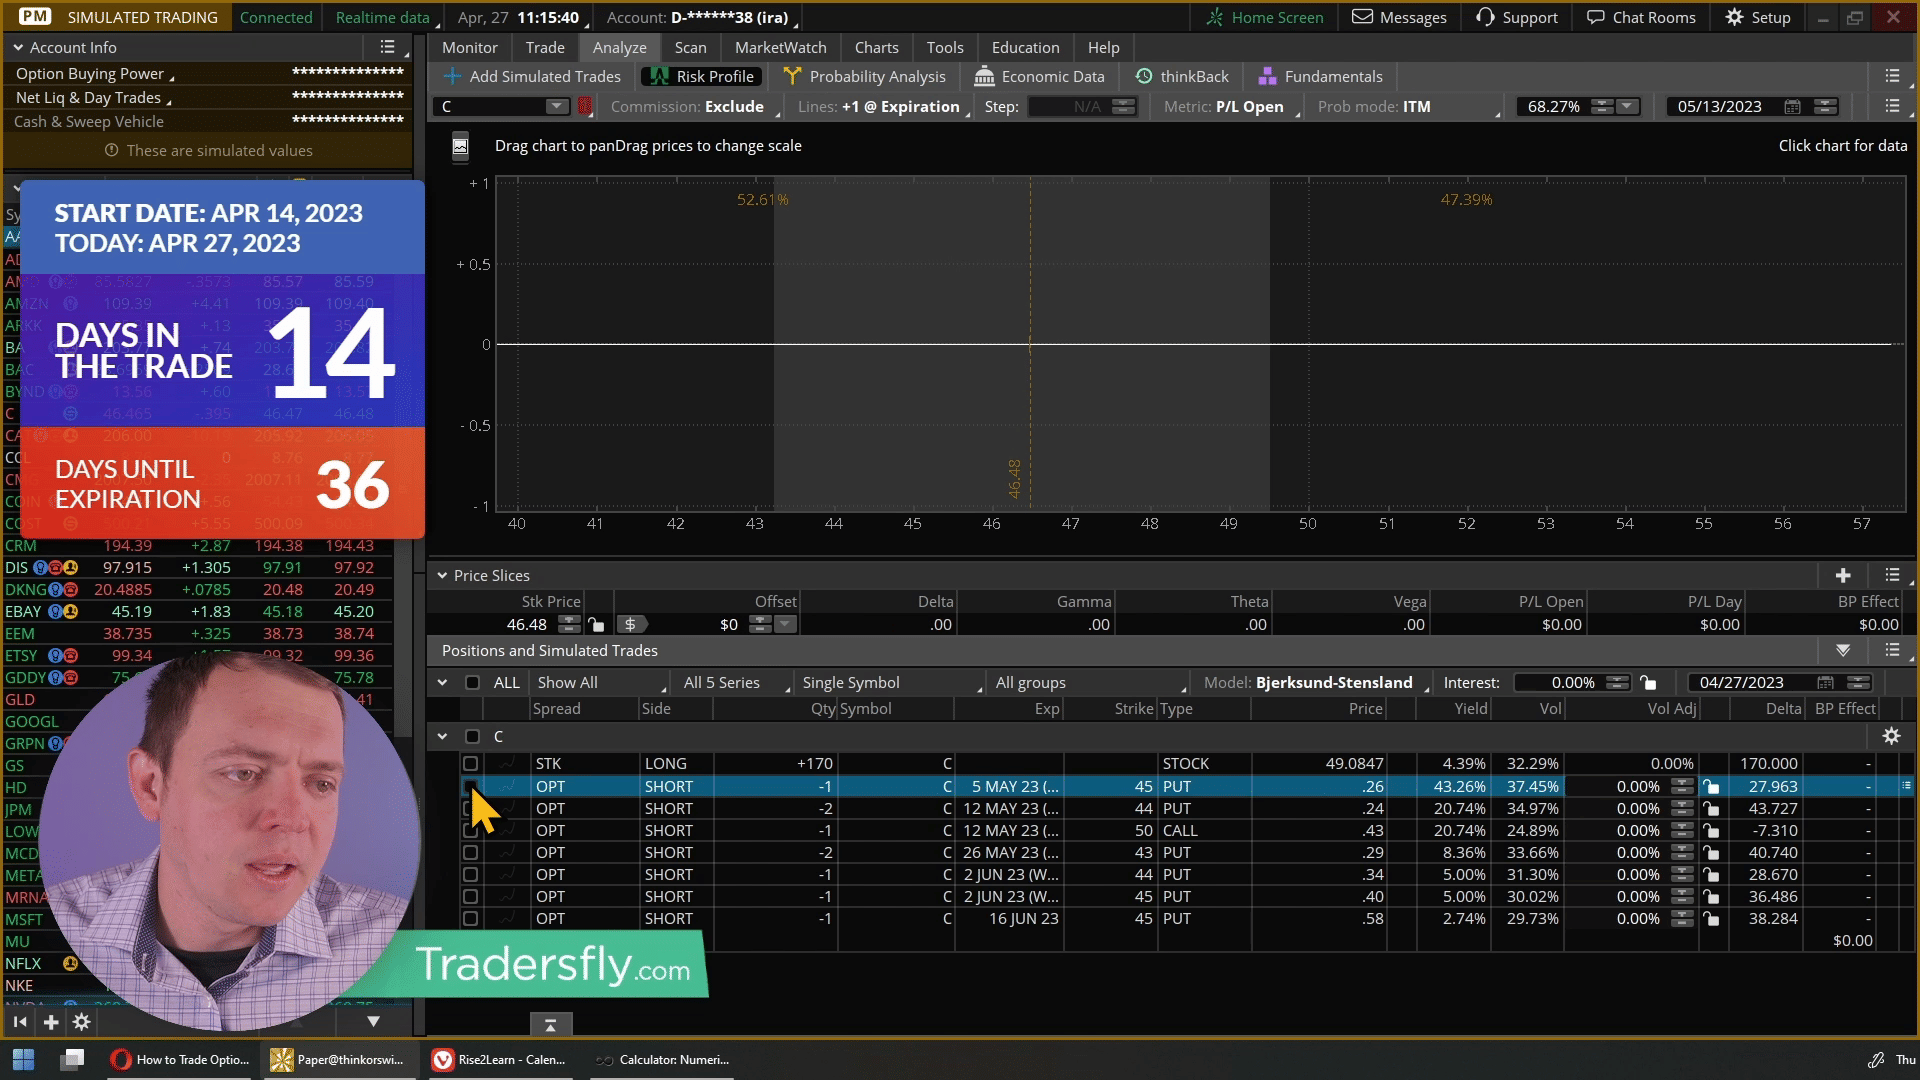The image size is (1920, 1080).
Task: Open the MarketWatch tab
Action: tap(780, 47)
